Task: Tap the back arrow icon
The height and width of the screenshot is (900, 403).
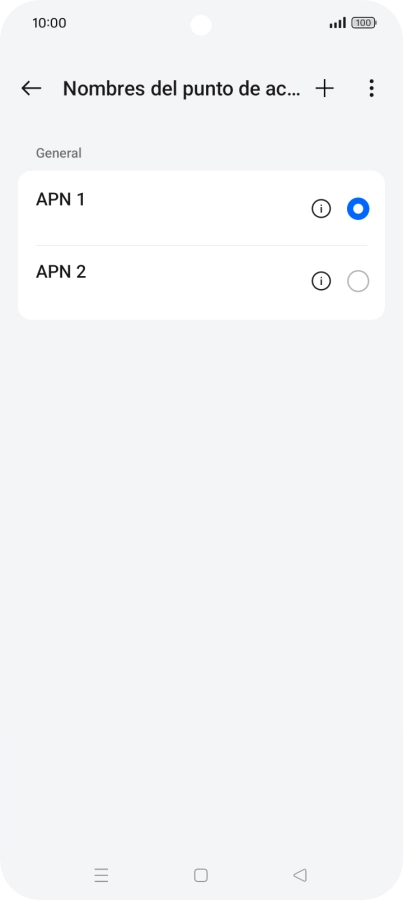Action: 31,88
